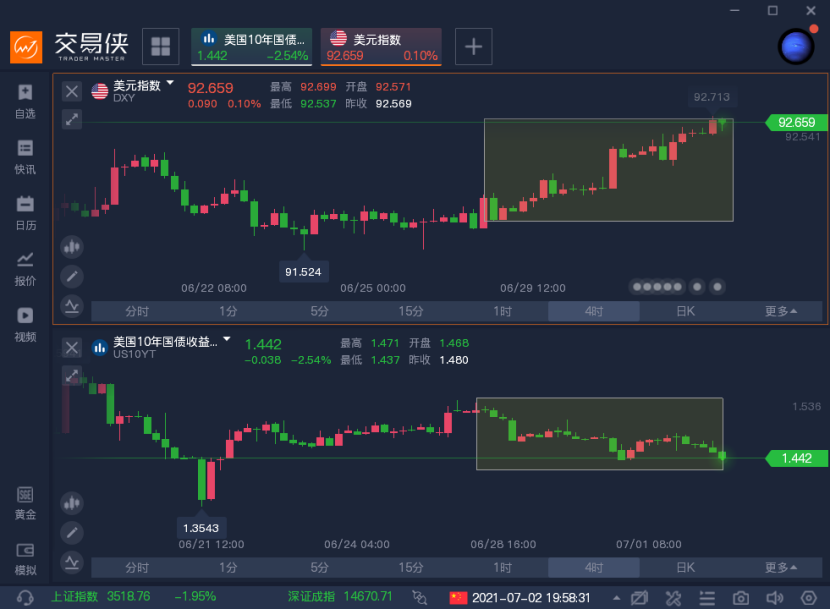
Task: Open the 黄金 gold sidebar item
Action: [x=25, y=503]
